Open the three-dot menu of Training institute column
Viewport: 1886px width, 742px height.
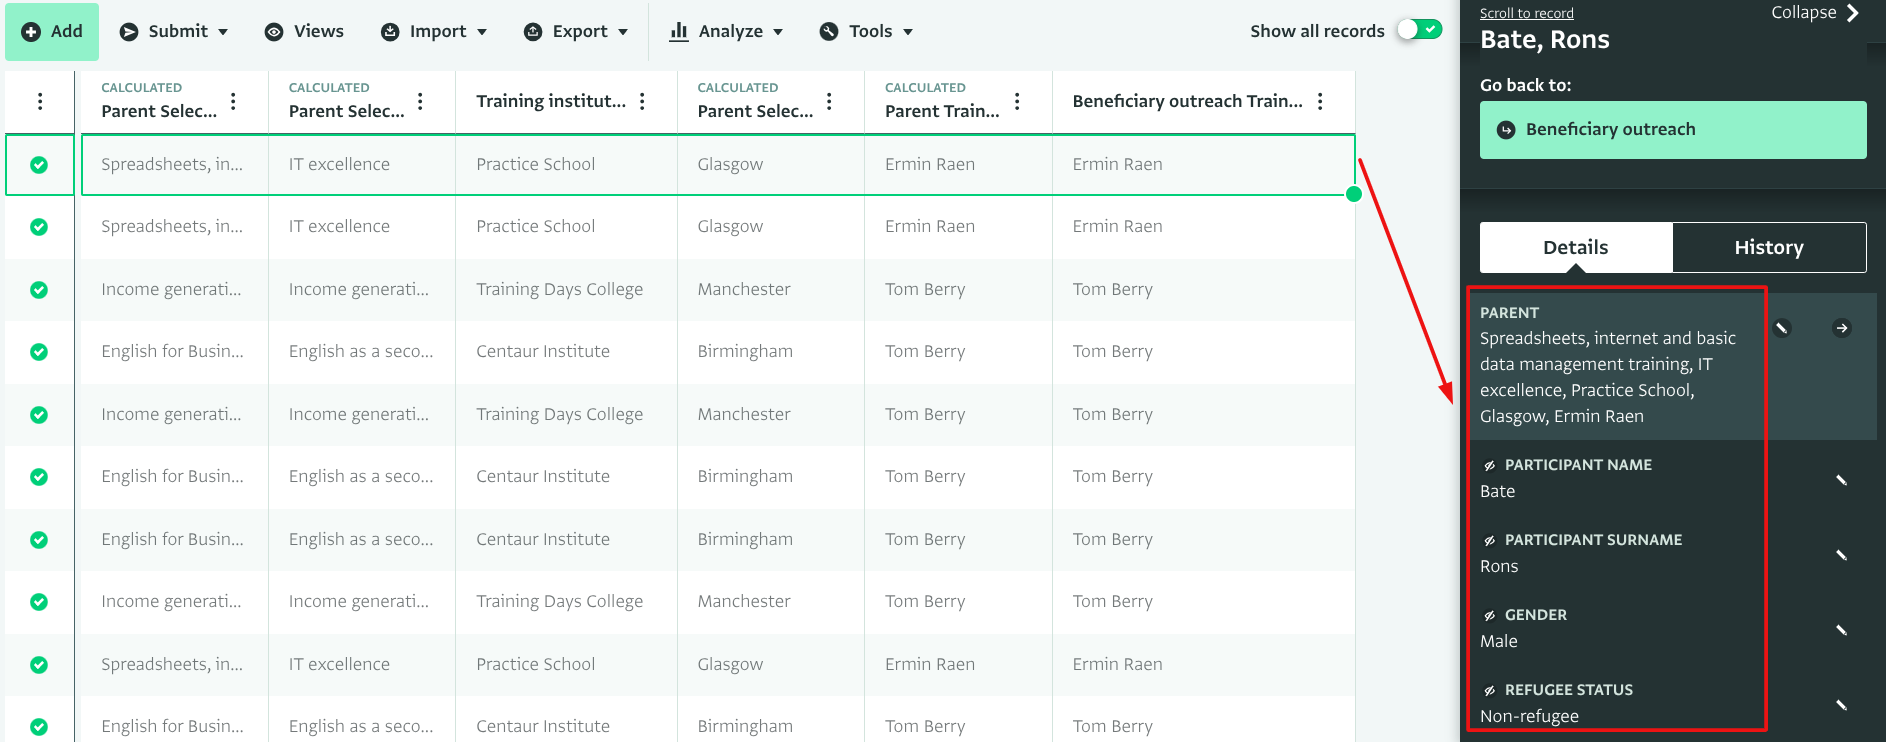pos(642,101)
